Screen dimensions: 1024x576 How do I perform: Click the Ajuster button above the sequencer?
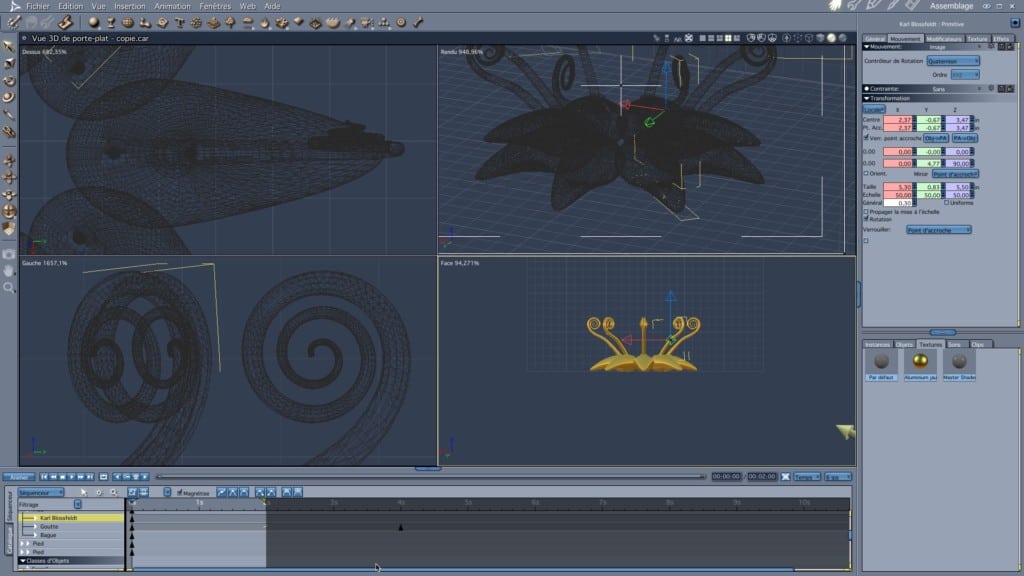tap(19, 477)
